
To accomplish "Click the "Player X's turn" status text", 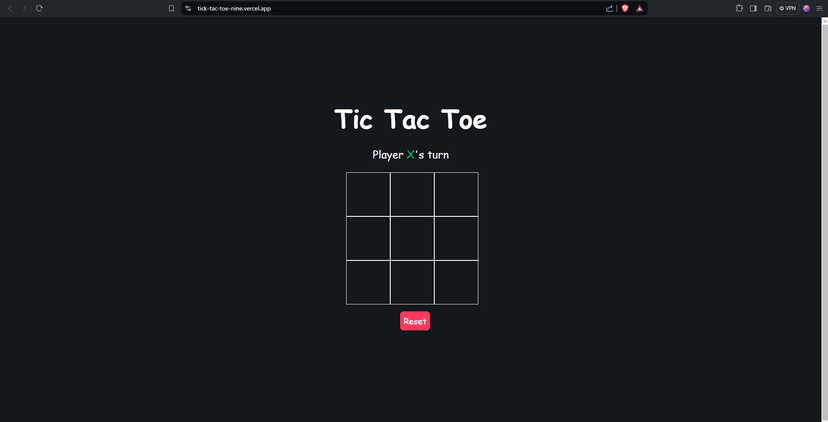I will (410, 155).
